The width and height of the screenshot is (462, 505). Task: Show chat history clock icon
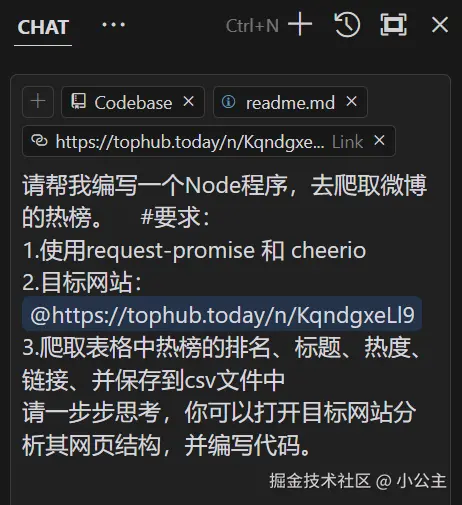point(347,24)
